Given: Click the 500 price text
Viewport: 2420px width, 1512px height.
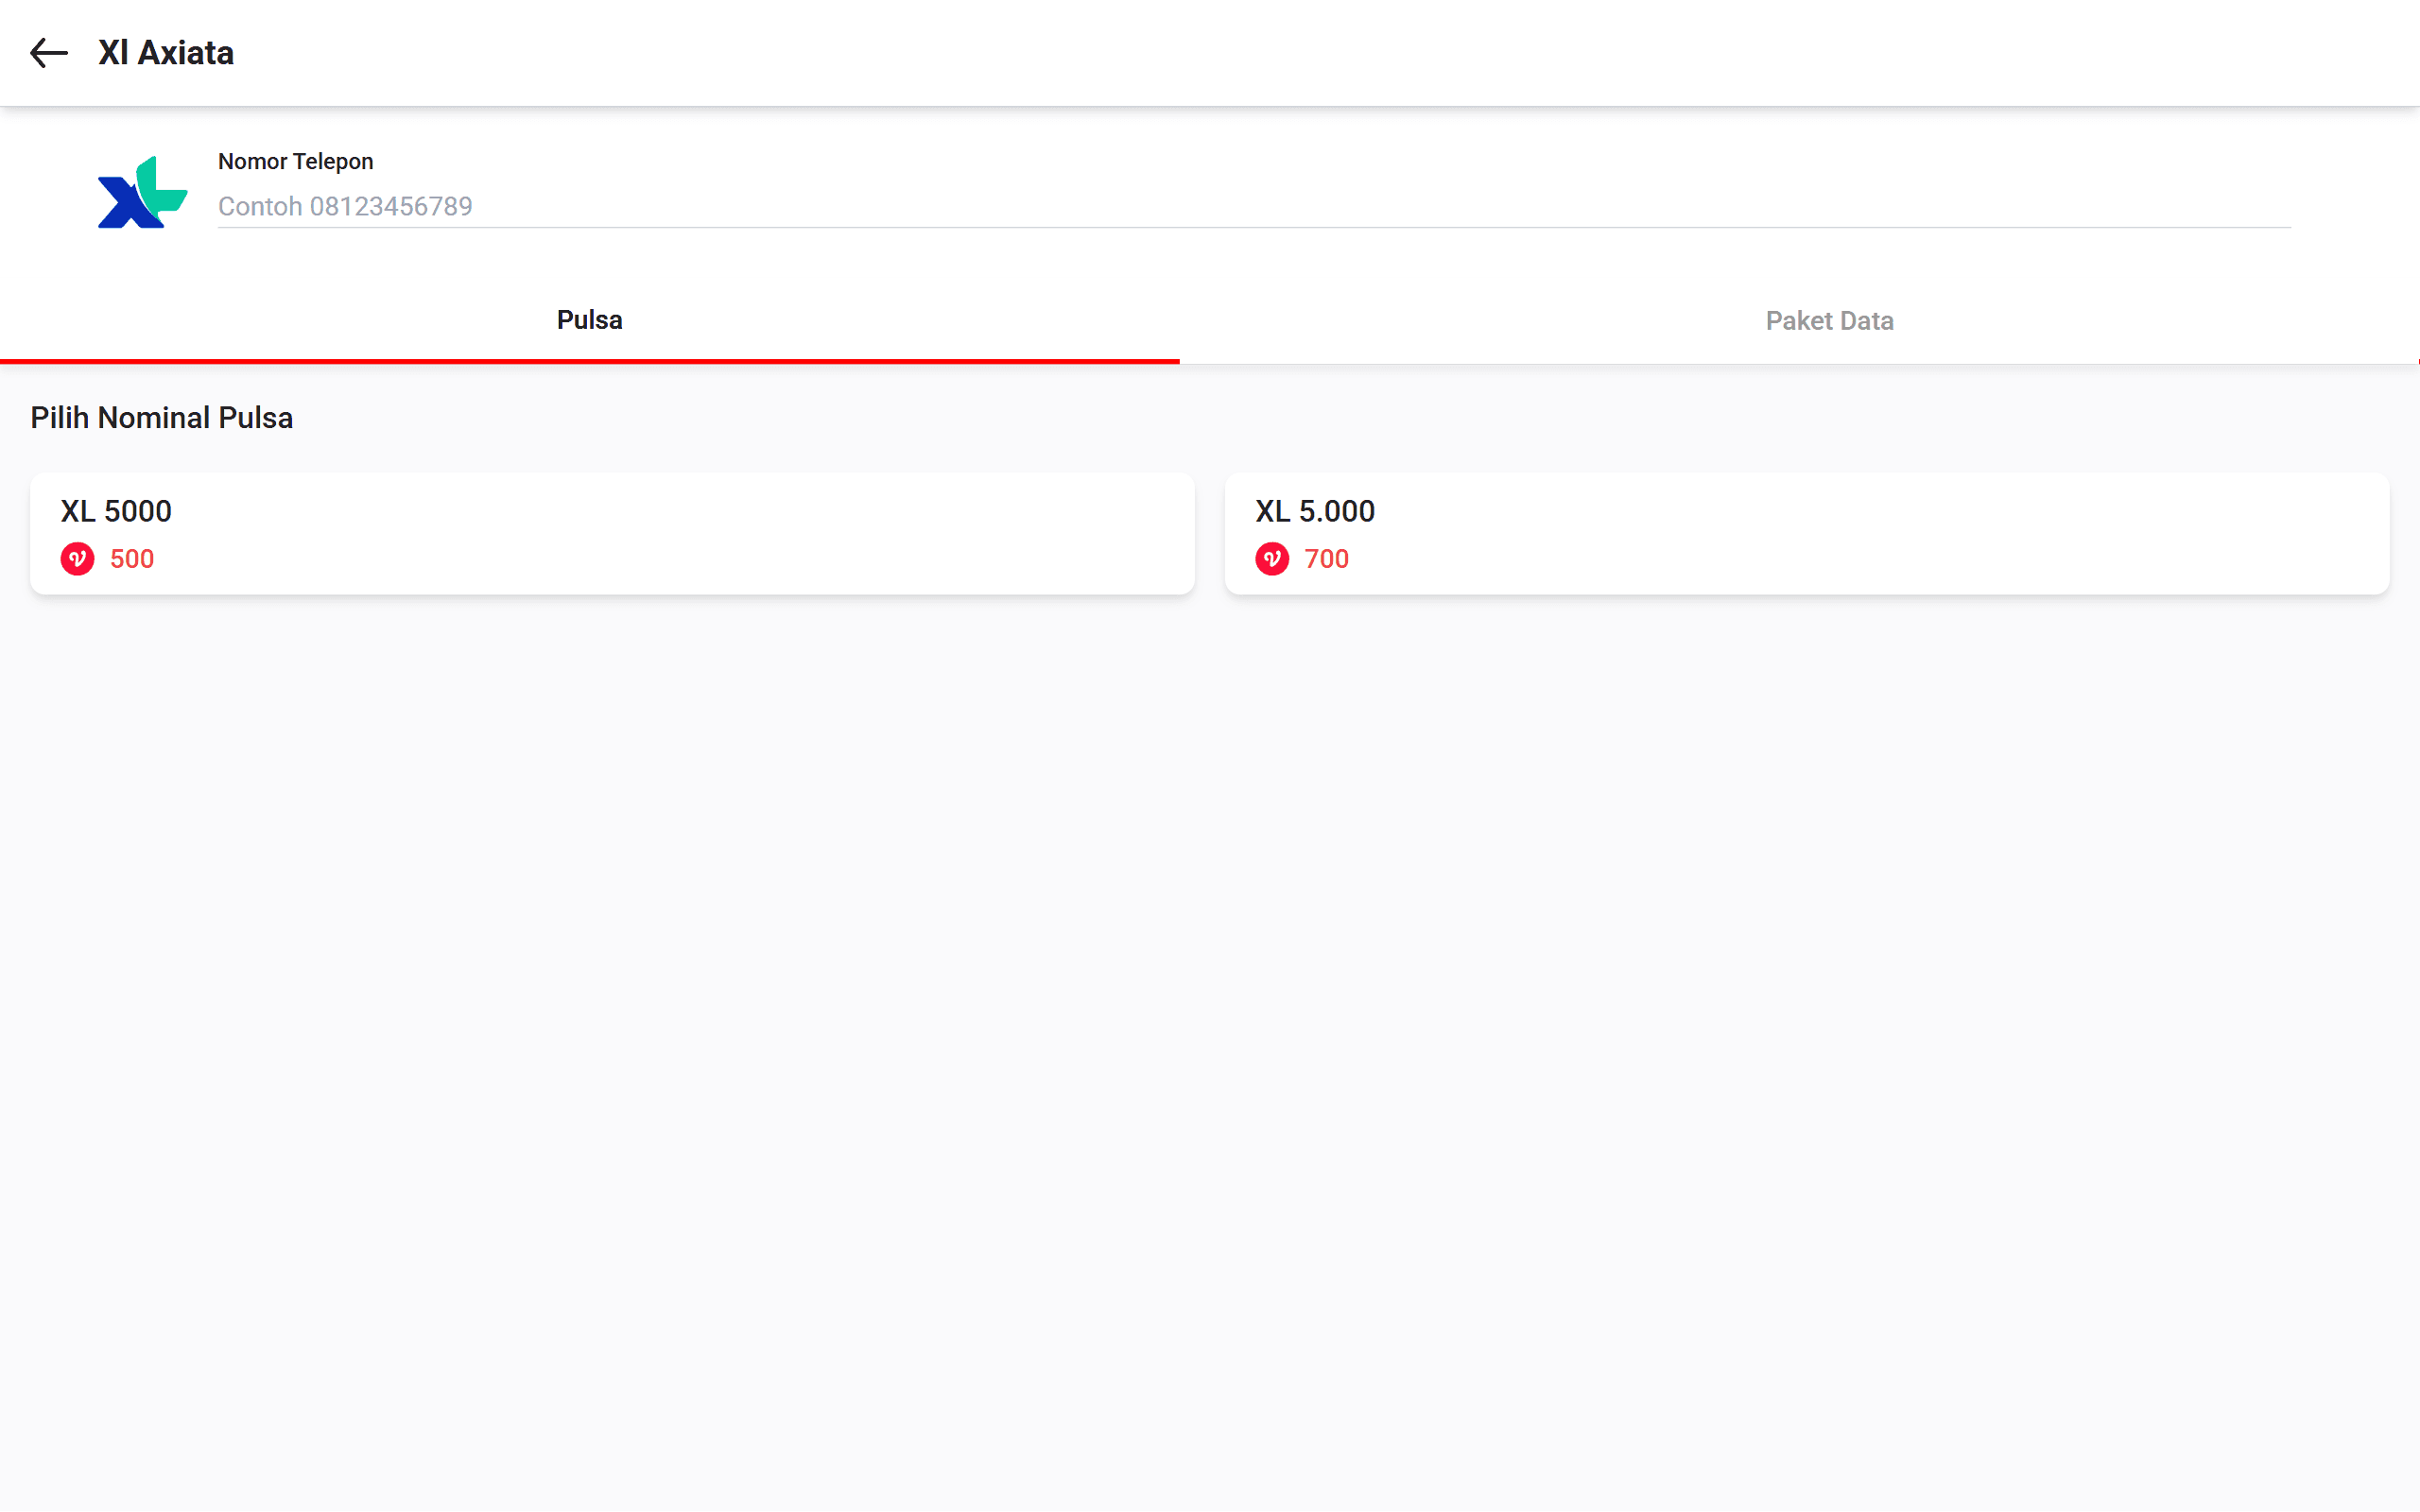Looking at the screenshot, I should pyautogui.click(x=132, y=559).
